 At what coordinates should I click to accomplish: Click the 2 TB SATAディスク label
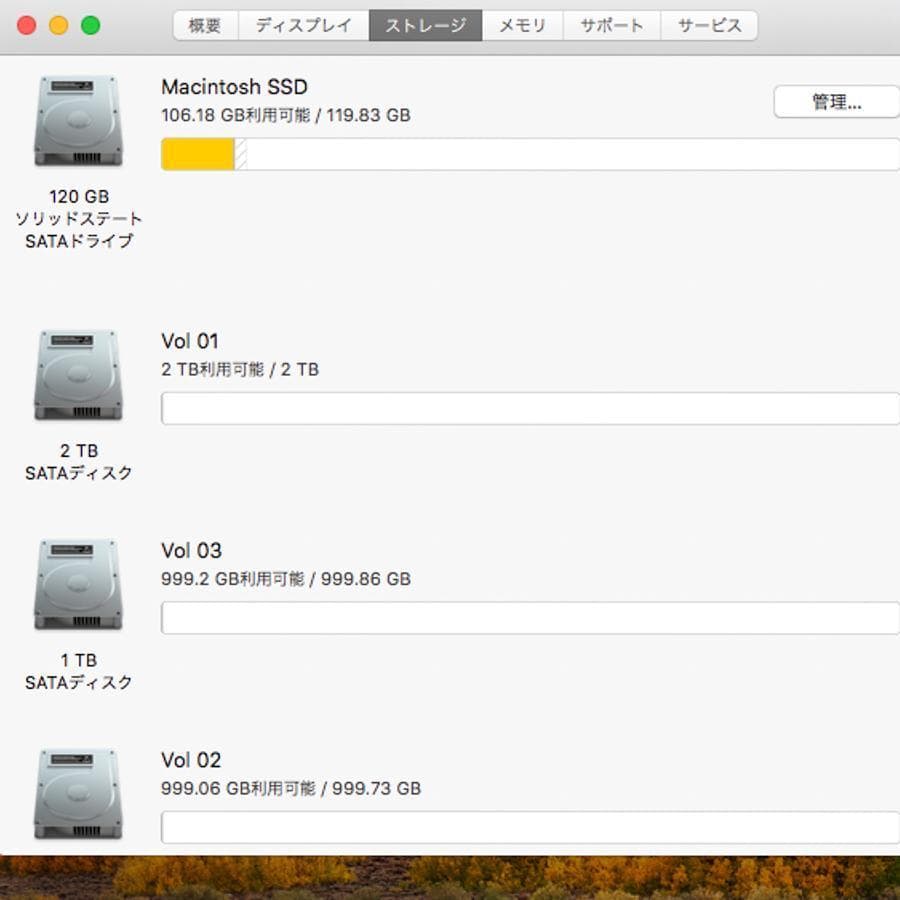point(78,462)
